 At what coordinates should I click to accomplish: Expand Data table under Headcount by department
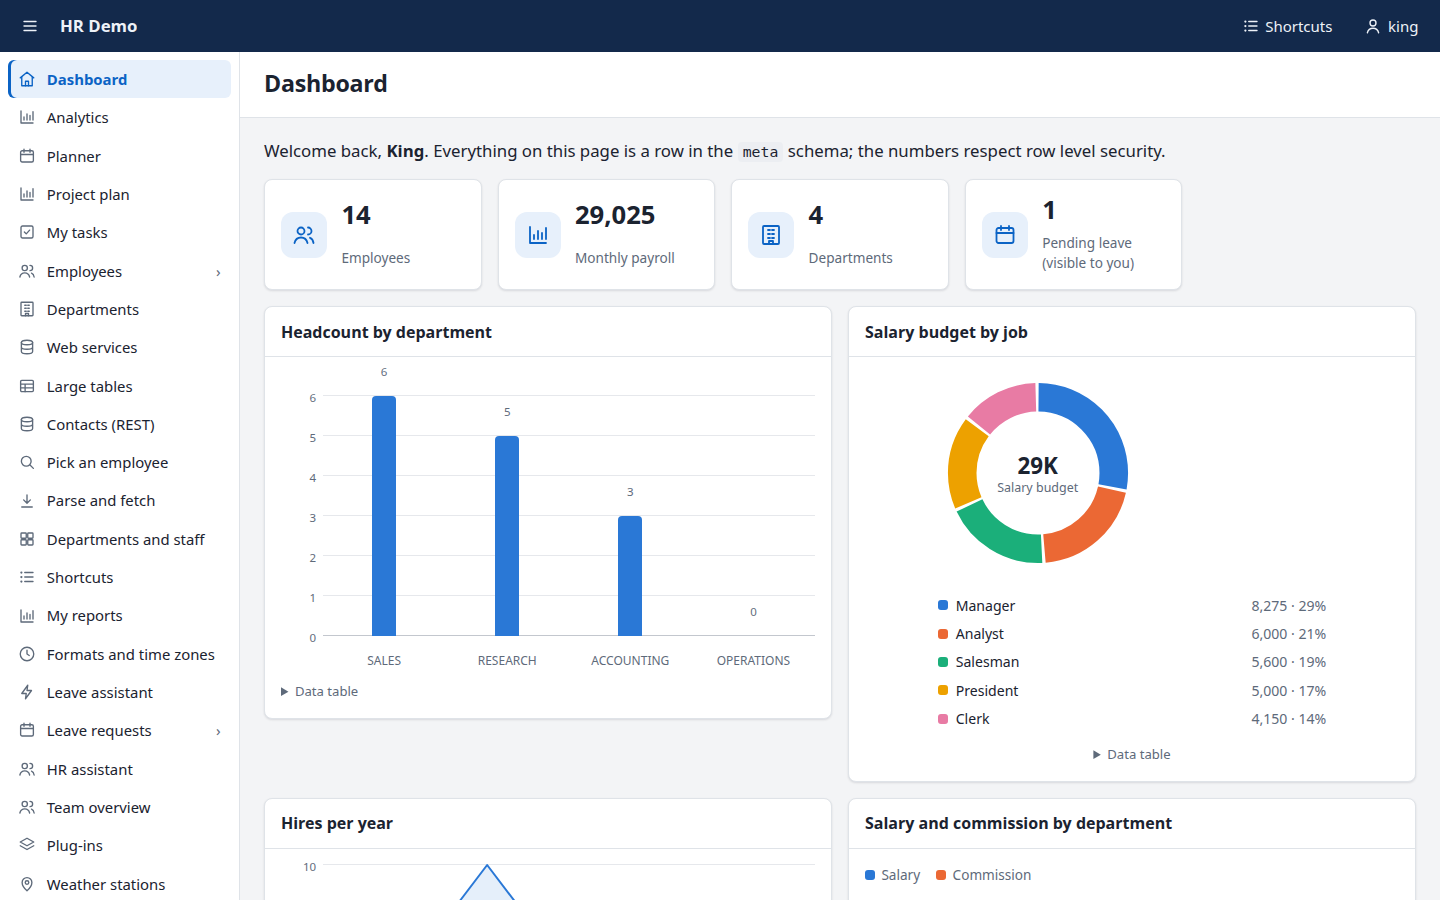tap(320, 691)
